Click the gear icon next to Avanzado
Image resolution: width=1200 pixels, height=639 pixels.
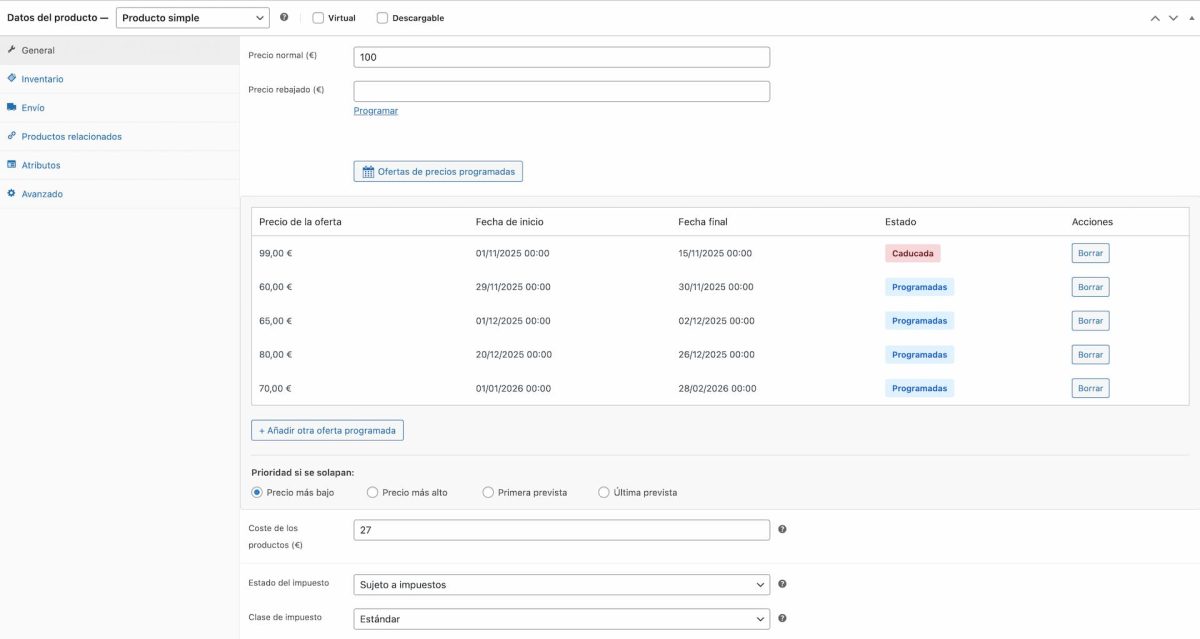(11, 193)
